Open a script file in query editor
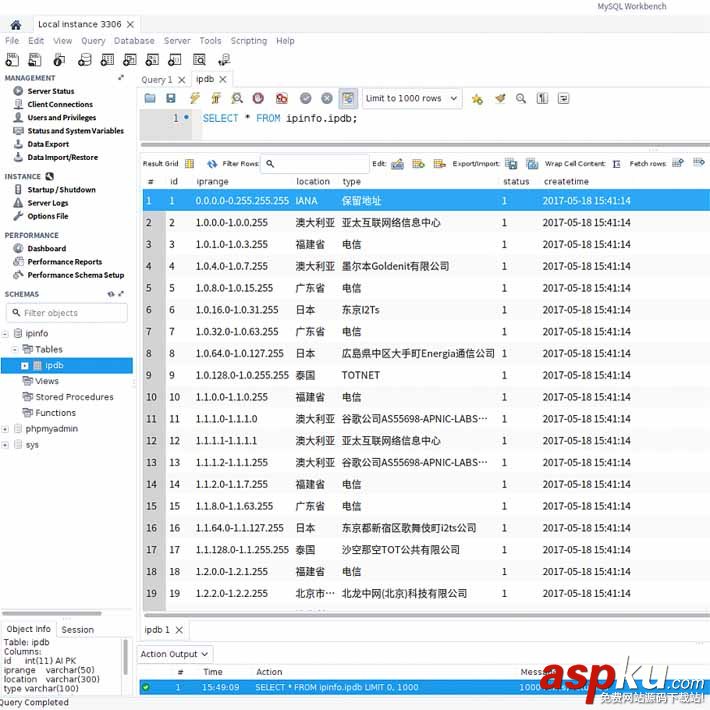This screenshot has width=710, height=710. [150, 98]
